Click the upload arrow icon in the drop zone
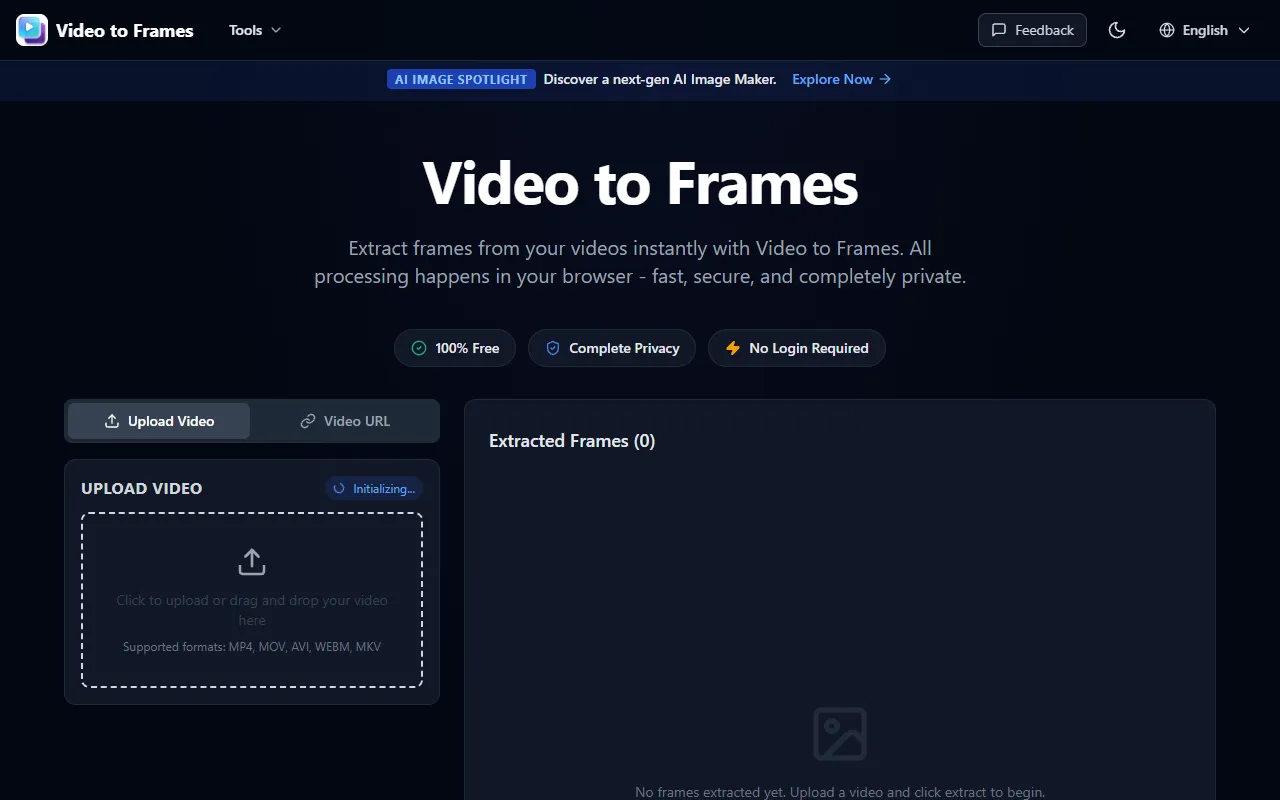Viewport: 1280px width, 800px height. click(x=252, y=562)
